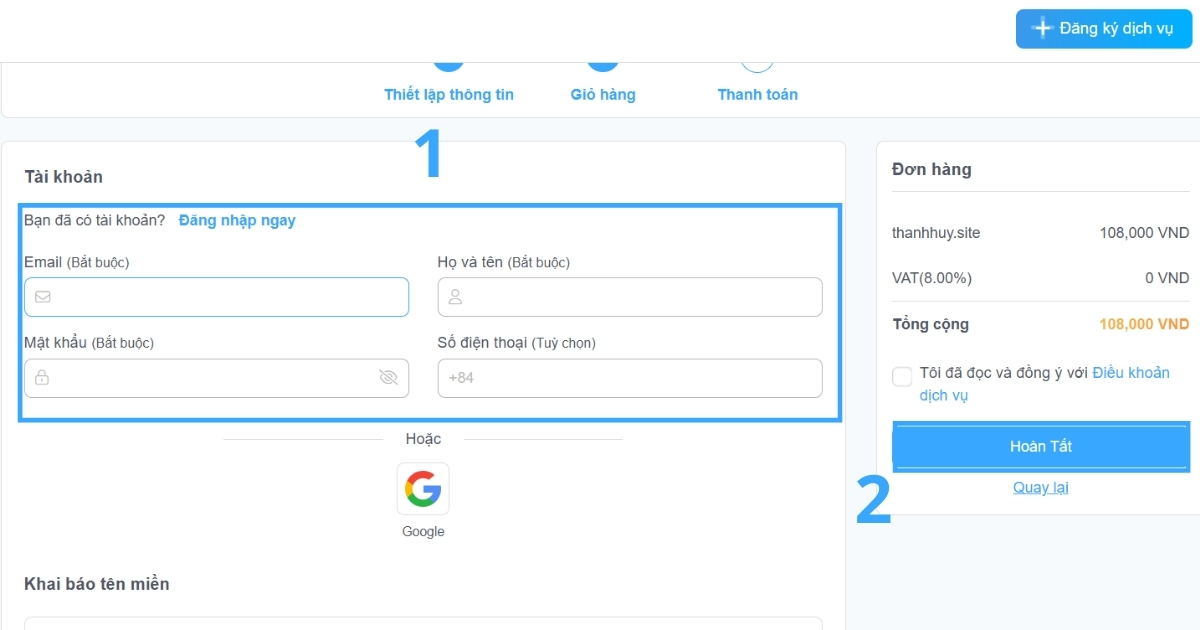Check the terms of service agreement checkbox

[x=902, y=376]
